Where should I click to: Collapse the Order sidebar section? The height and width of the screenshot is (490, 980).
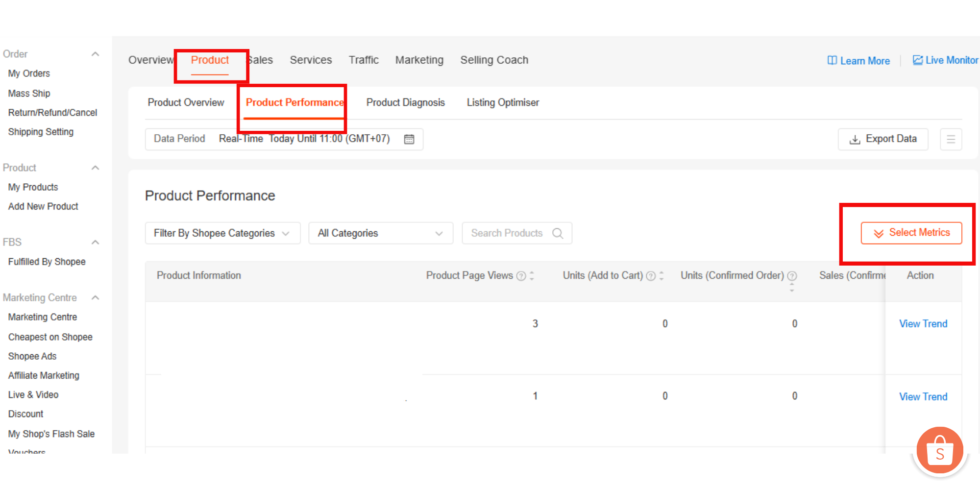[x=95, y=54]
